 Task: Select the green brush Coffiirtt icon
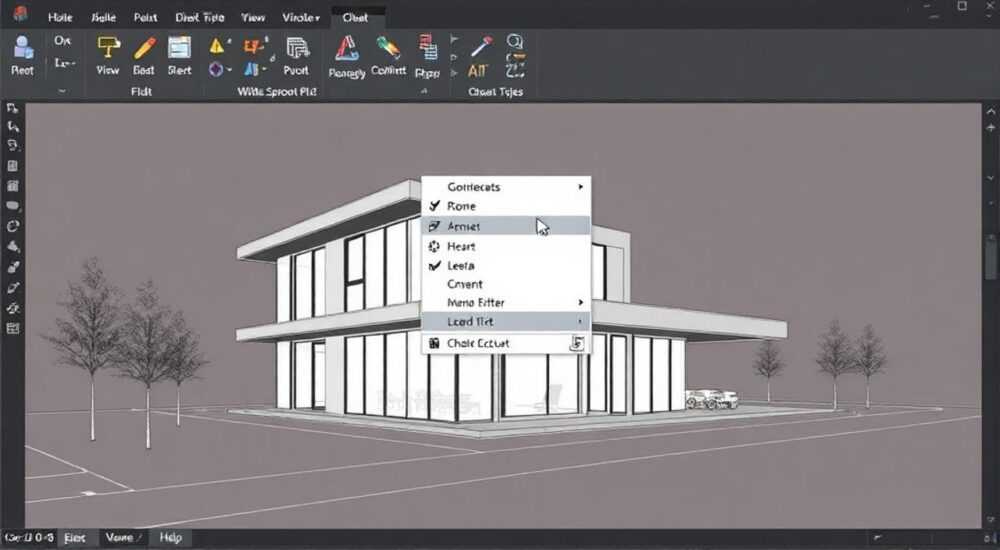click(388, 48)
